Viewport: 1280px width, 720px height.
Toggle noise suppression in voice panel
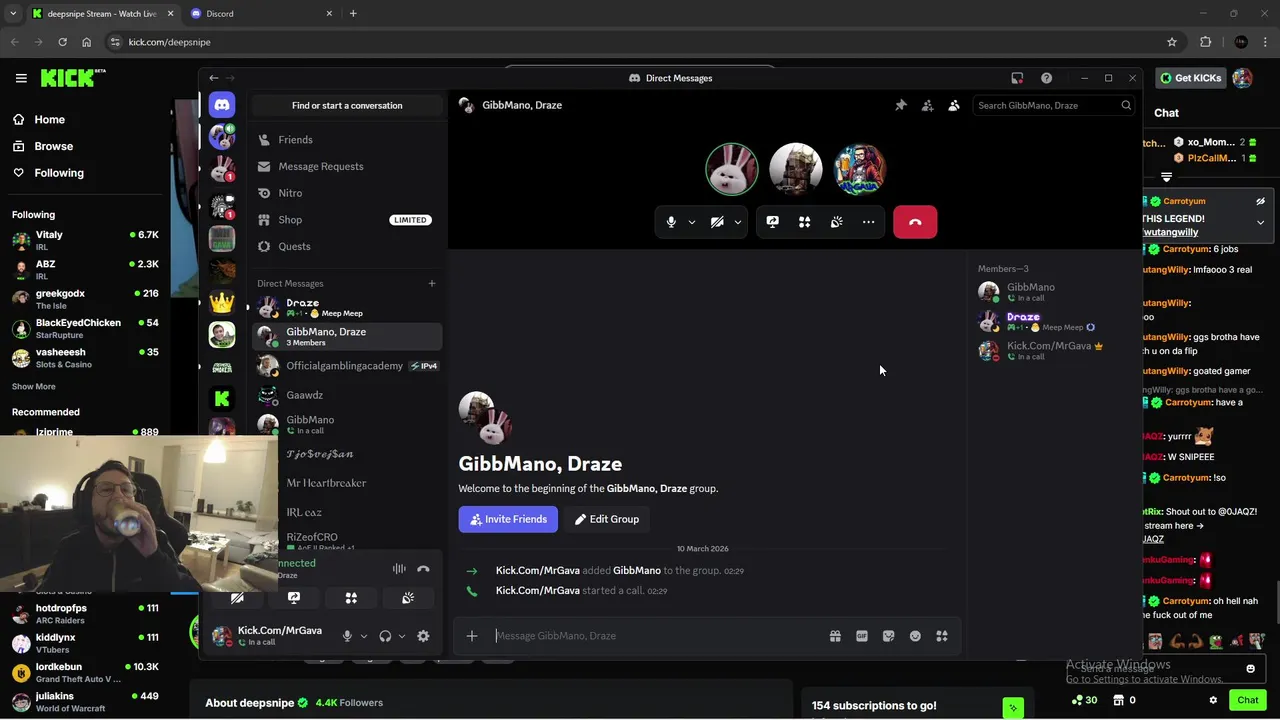(399, 569)
